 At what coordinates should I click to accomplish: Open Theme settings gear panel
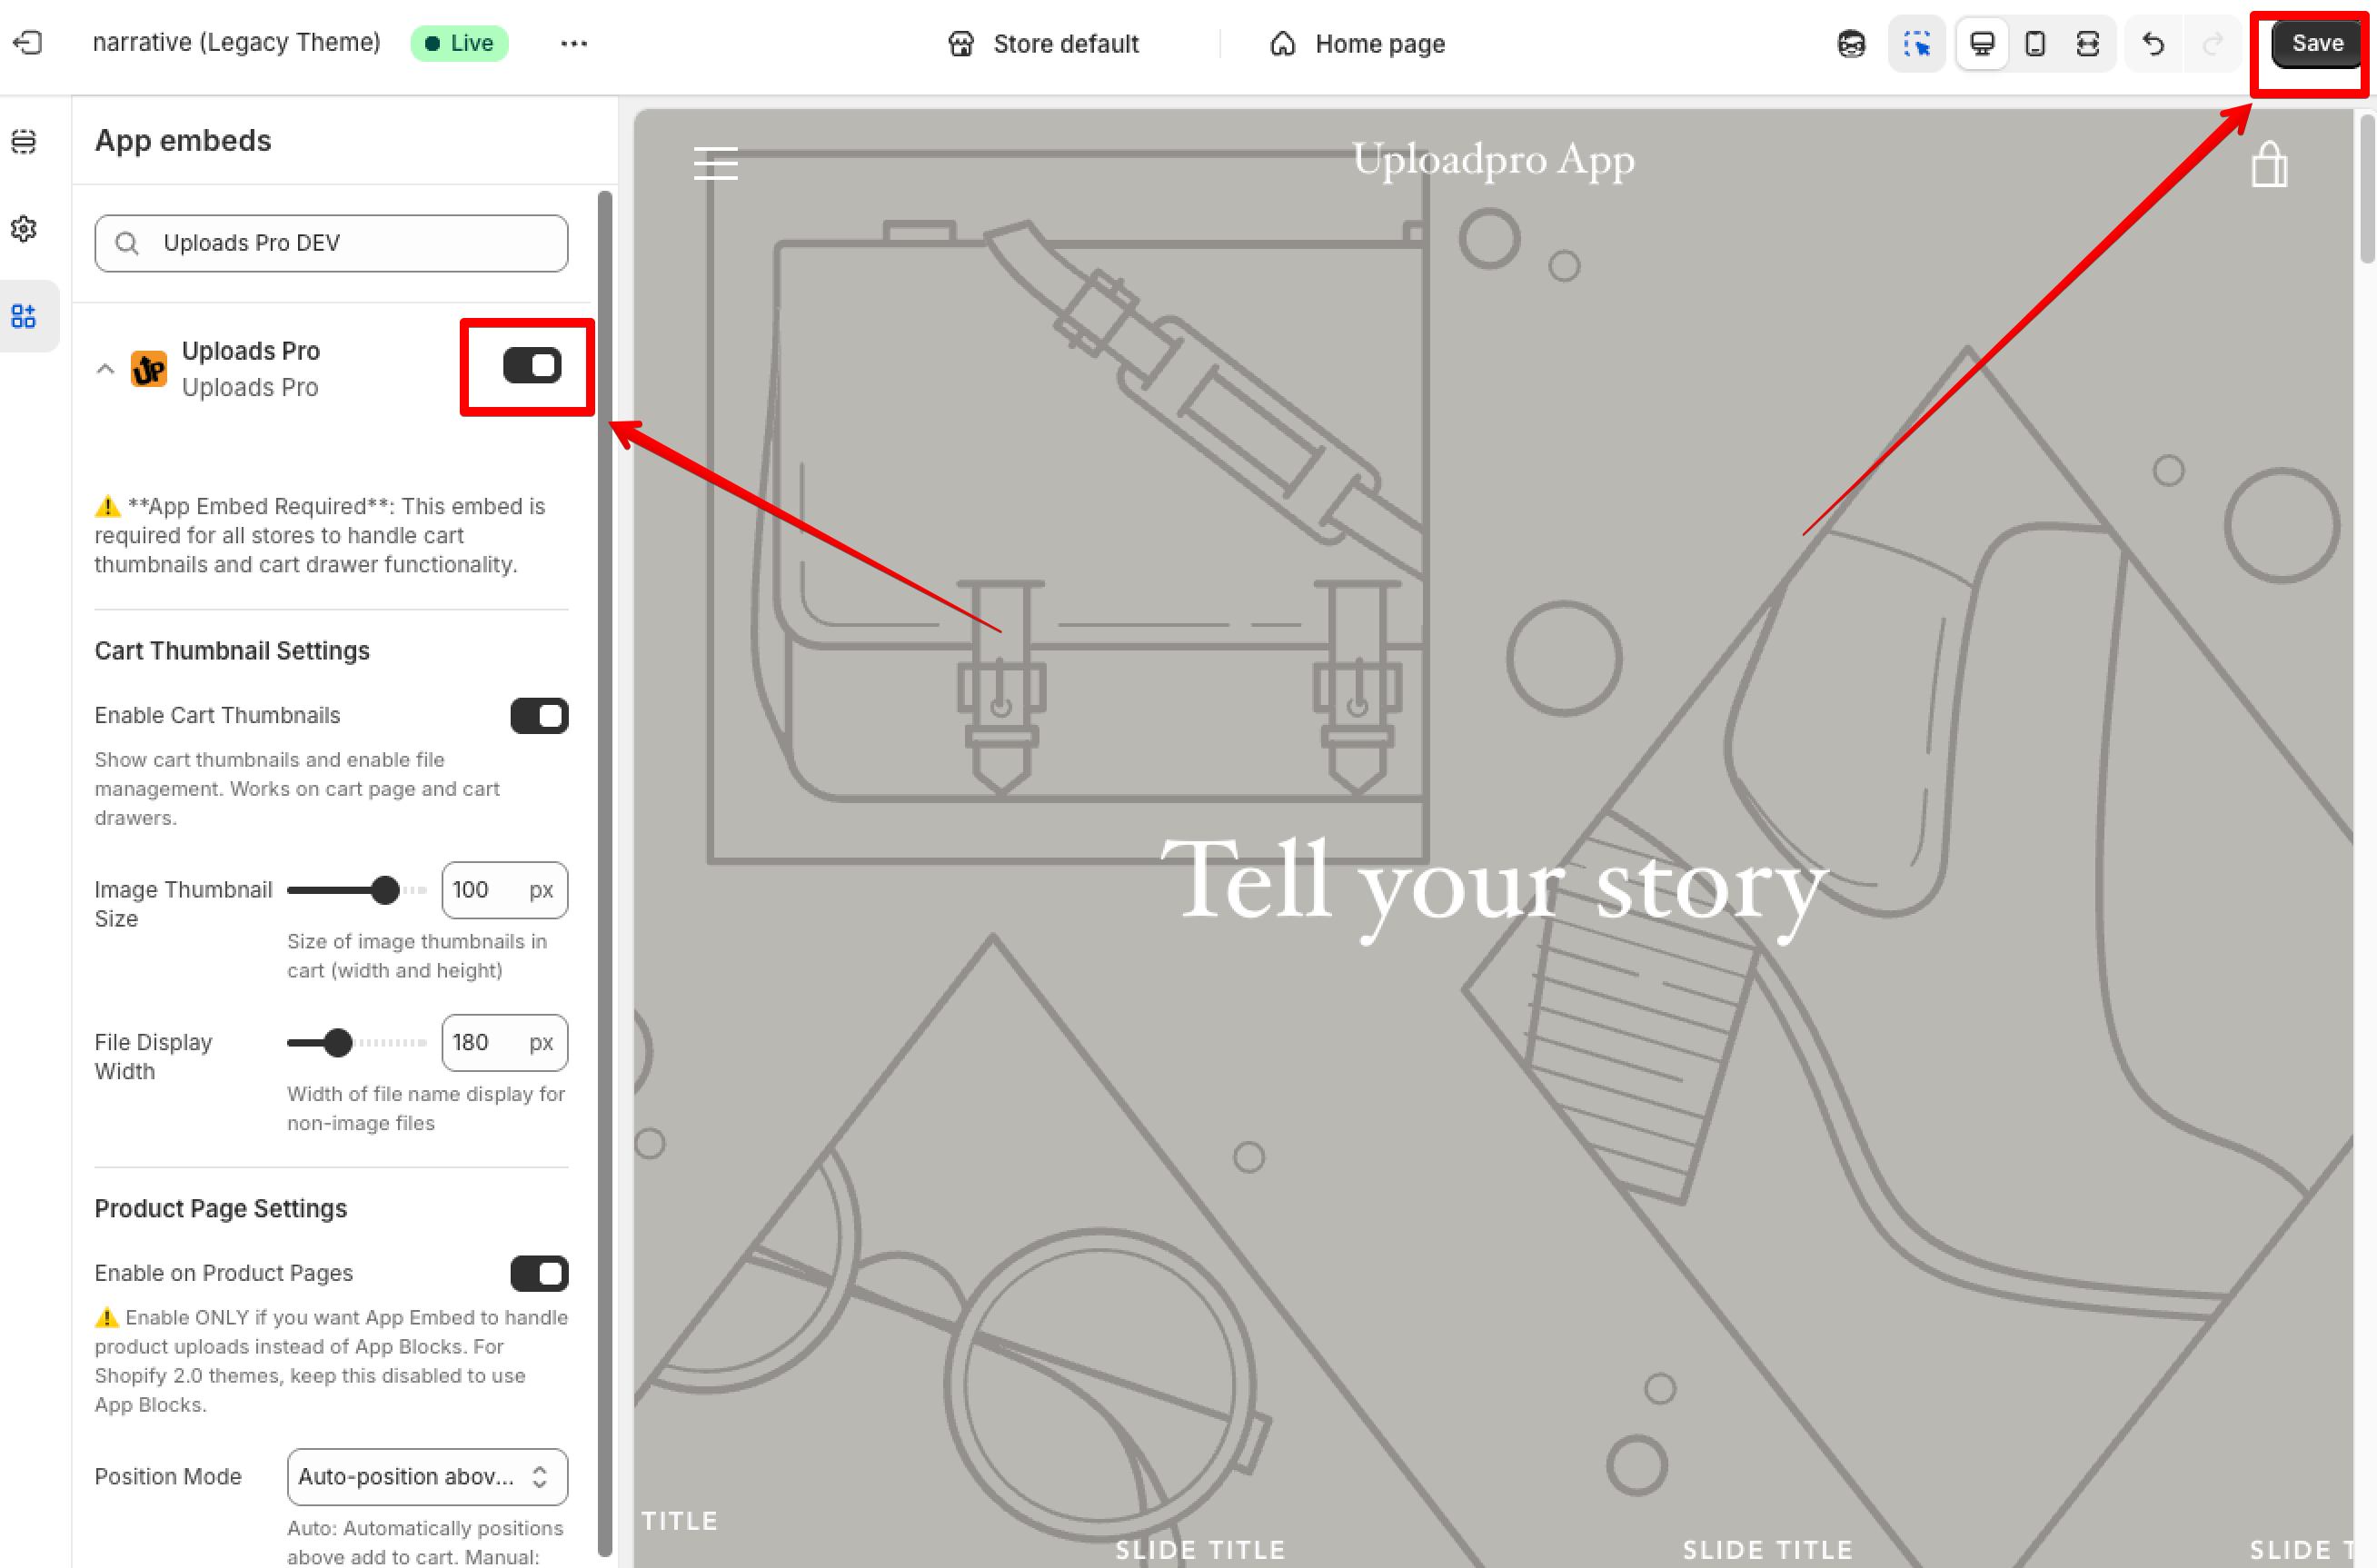(x=24, y=229)
